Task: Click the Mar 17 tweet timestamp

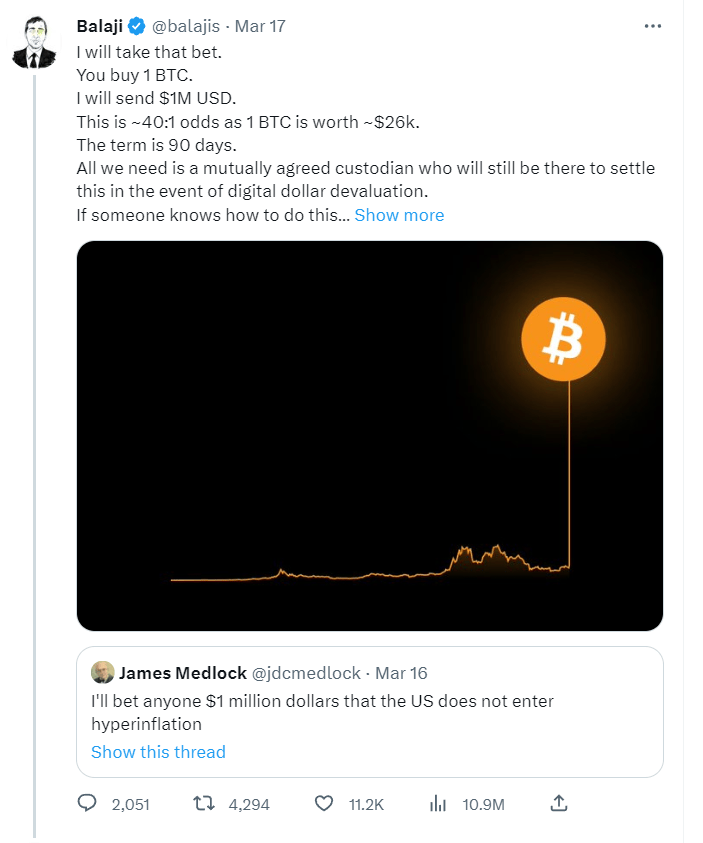Action: [260, 25]
